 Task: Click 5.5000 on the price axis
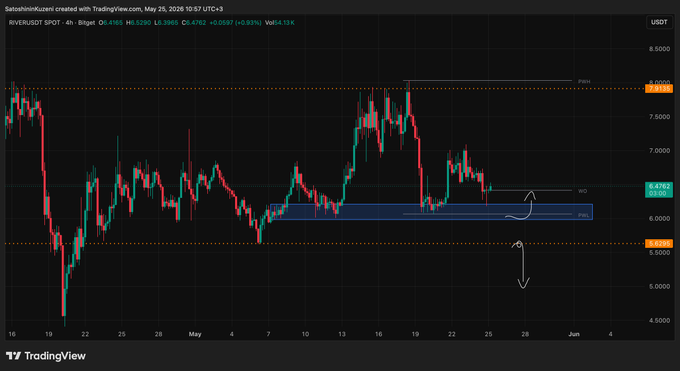(x=659, y=253)
